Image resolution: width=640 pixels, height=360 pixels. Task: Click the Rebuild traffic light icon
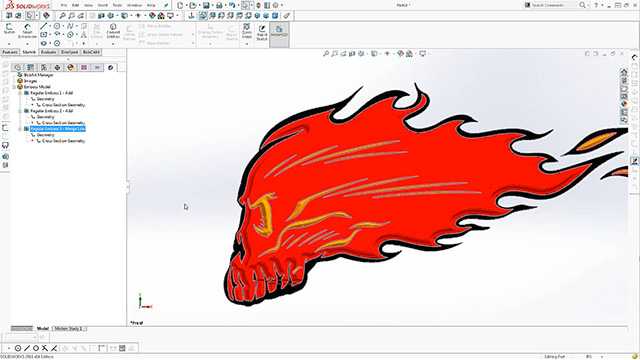point(258,5)
